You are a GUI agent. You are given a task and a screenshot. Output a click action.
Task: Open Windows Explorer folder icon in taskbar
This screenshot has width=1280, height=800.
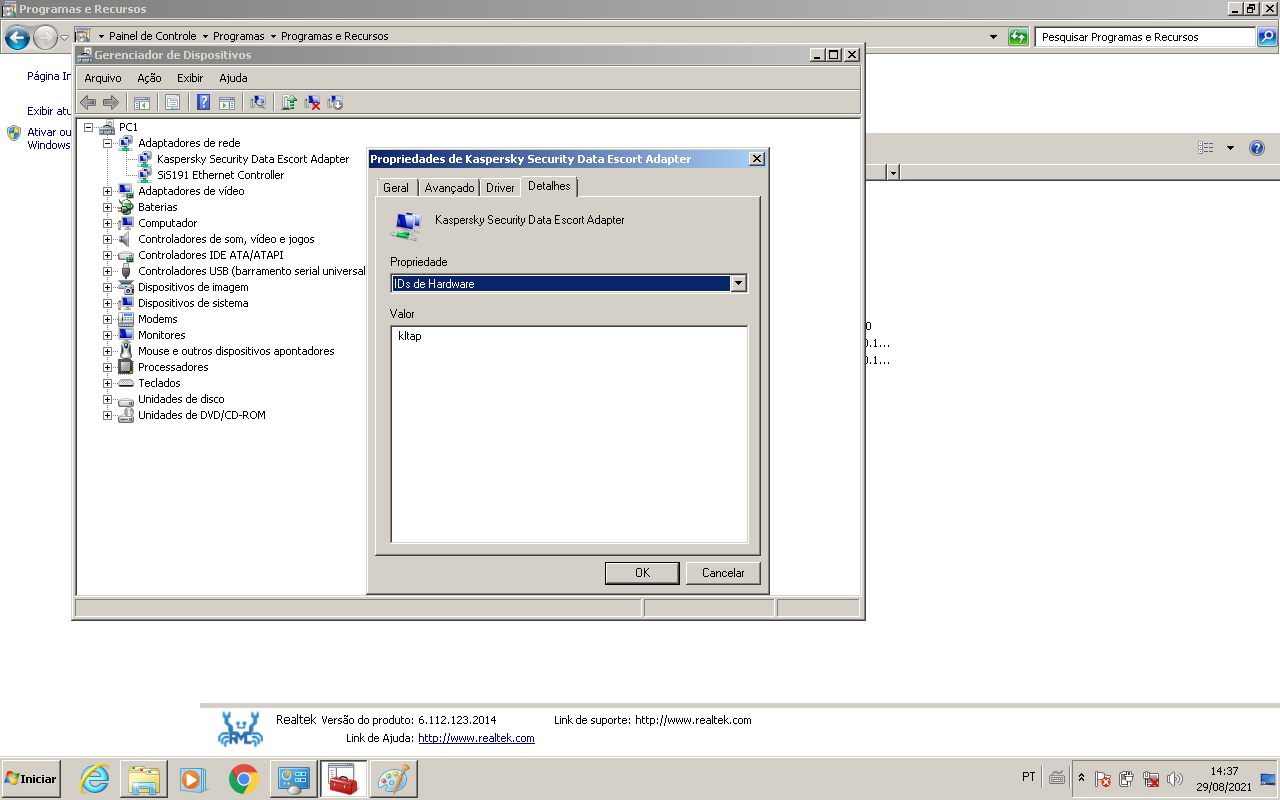pos(144,779)
